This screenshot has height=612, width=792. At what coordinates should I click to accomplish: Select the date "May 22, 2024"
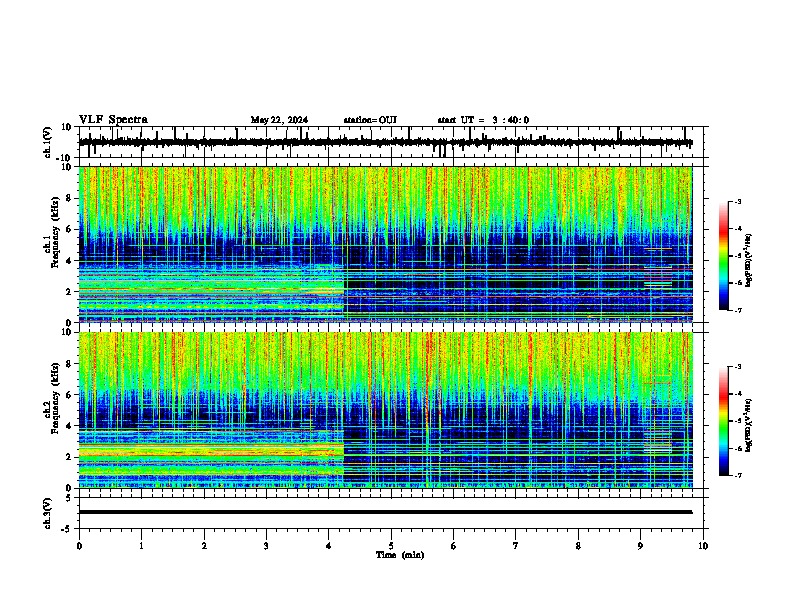[279, 120]
